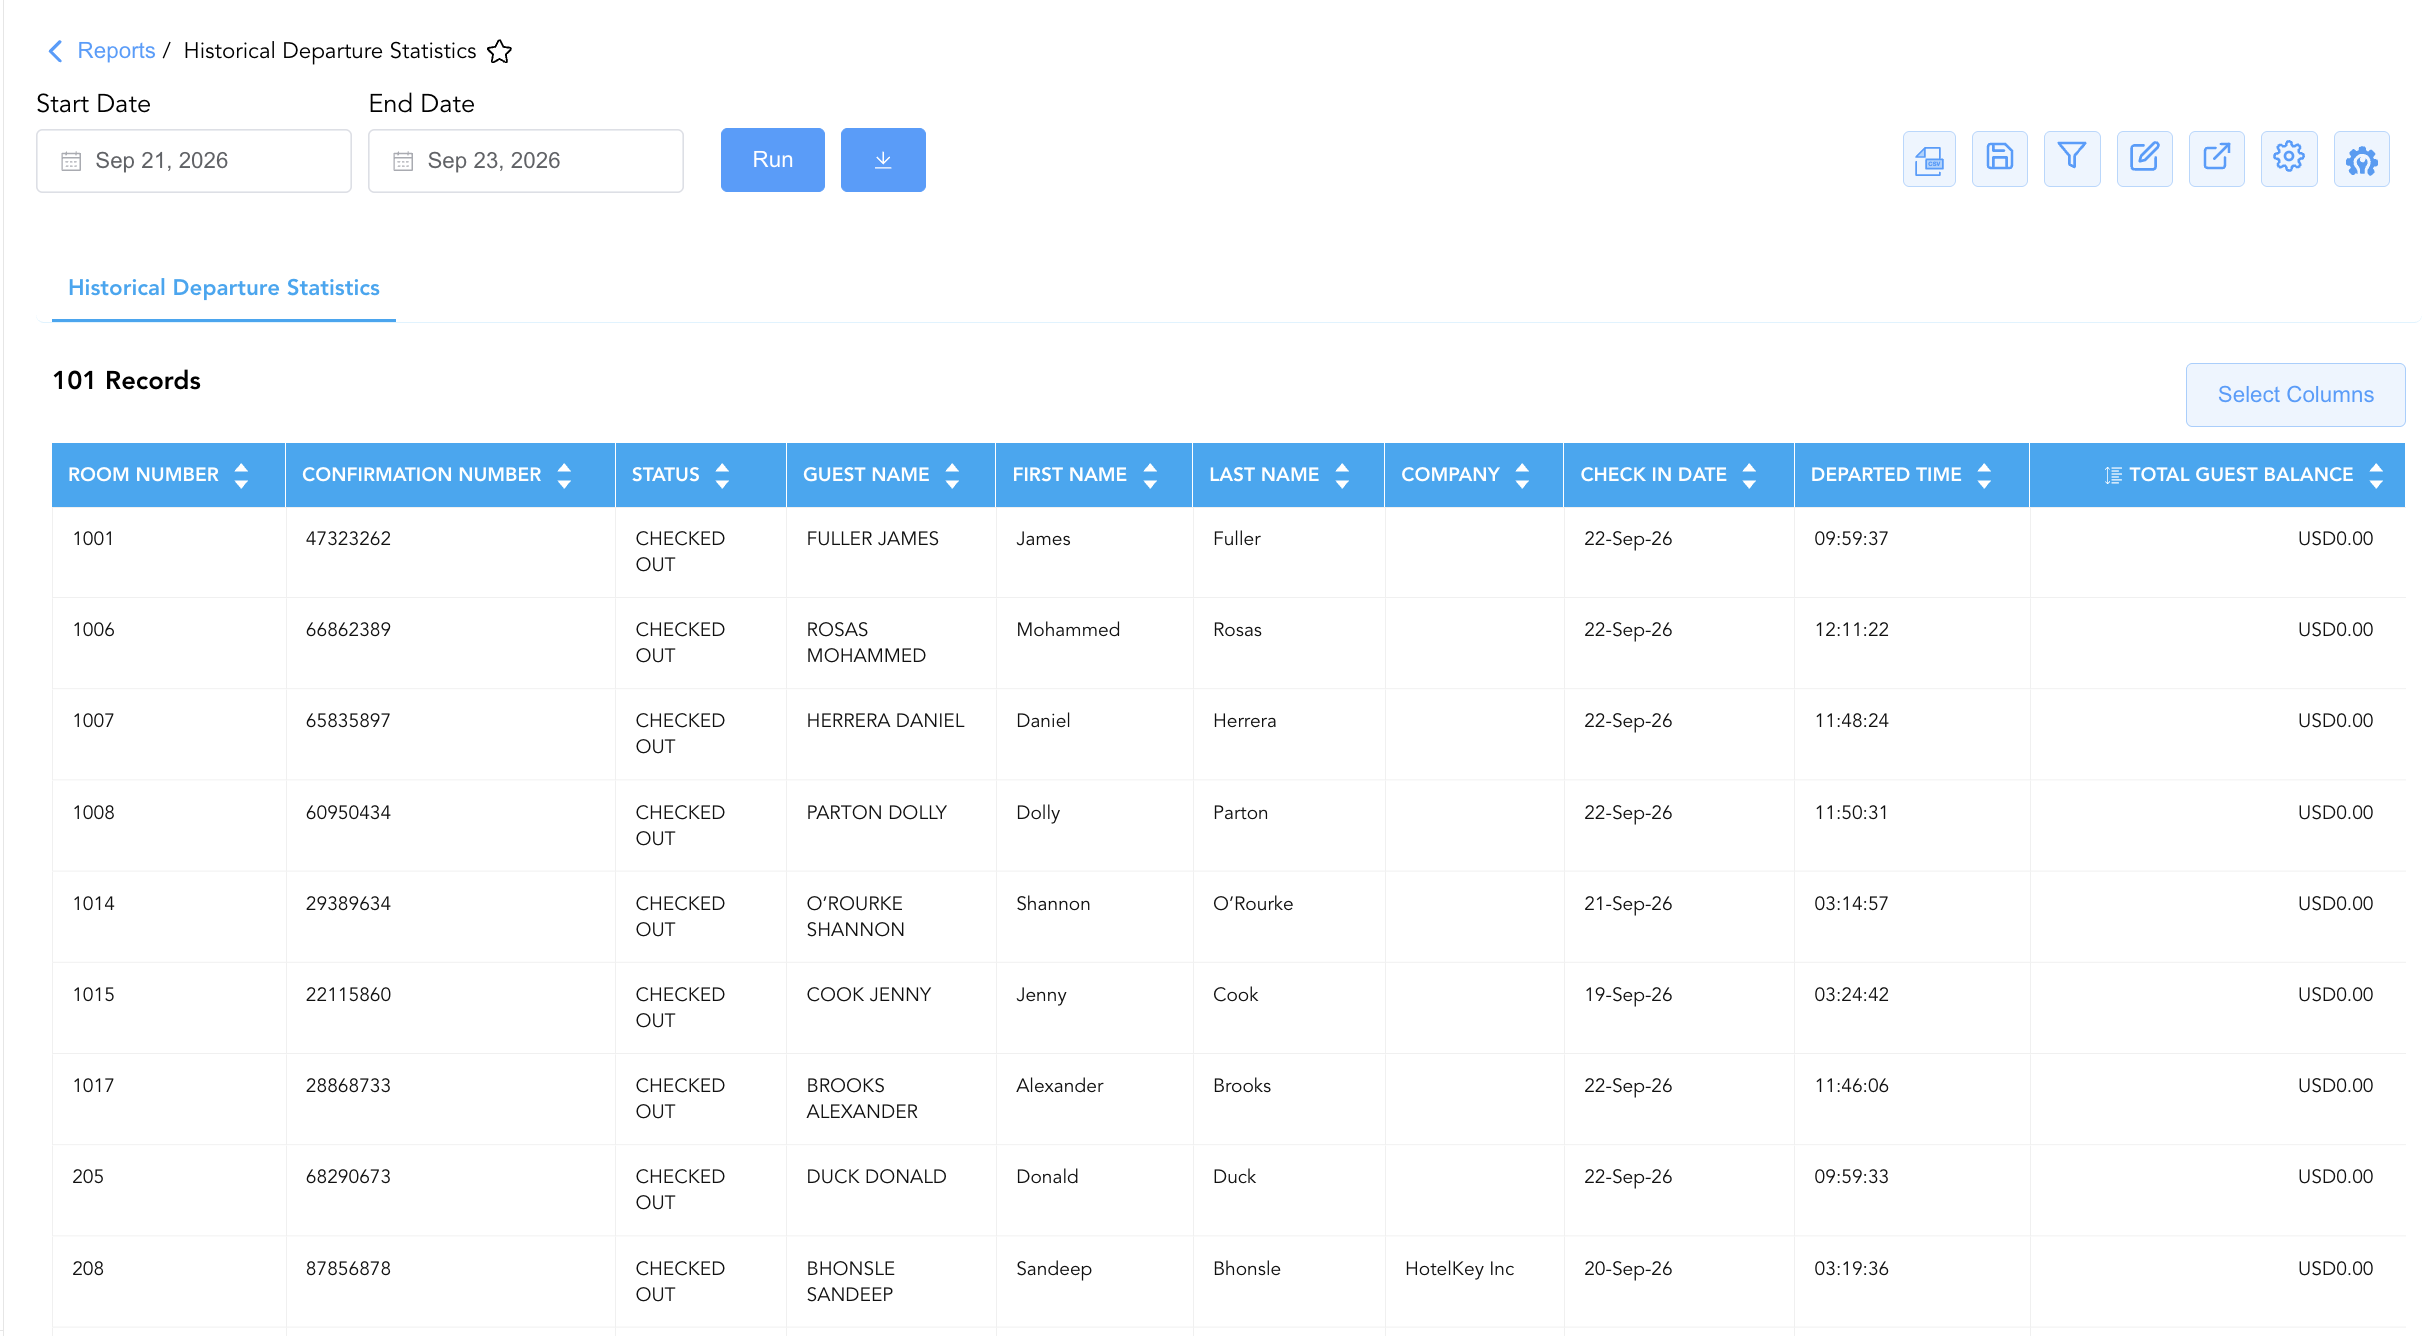Screen dimensions: 2428x1336
Task: Sort by Check In Date column arrows
Action: (x=1749, y=475)
